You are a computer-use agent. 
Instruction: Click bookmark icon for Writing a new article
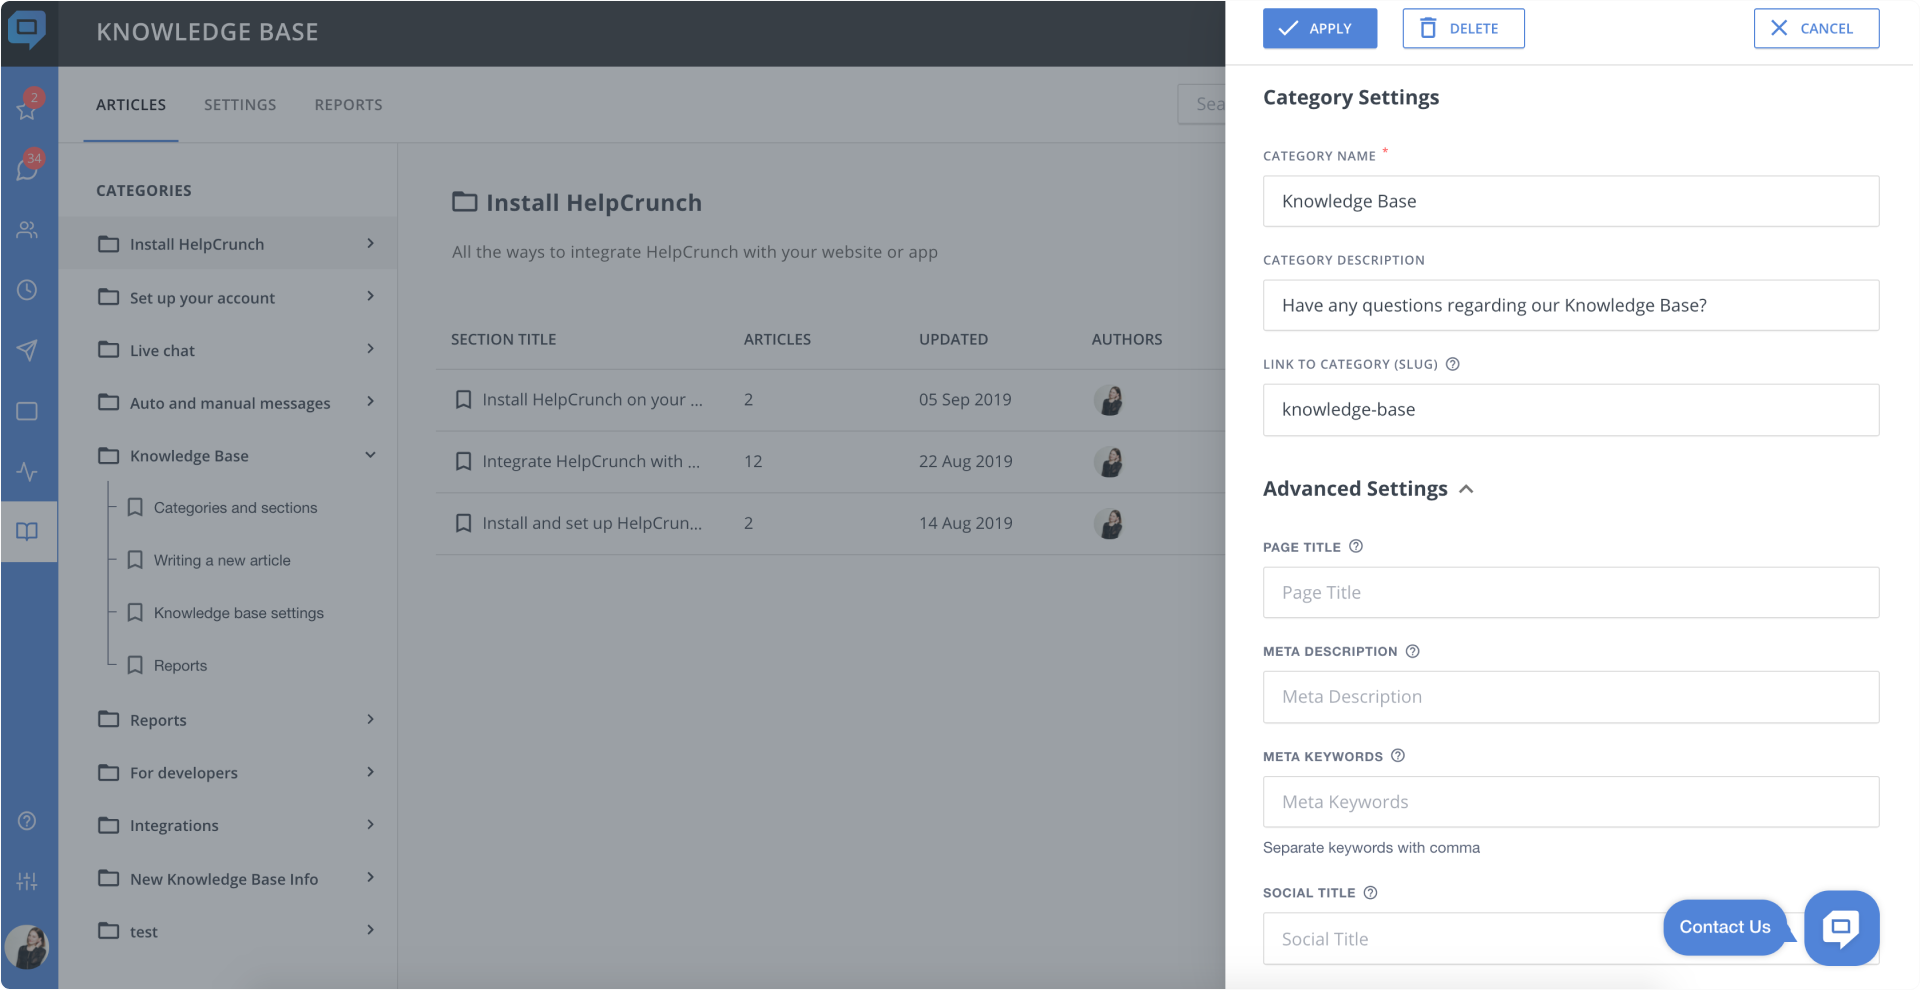(135, 560)
